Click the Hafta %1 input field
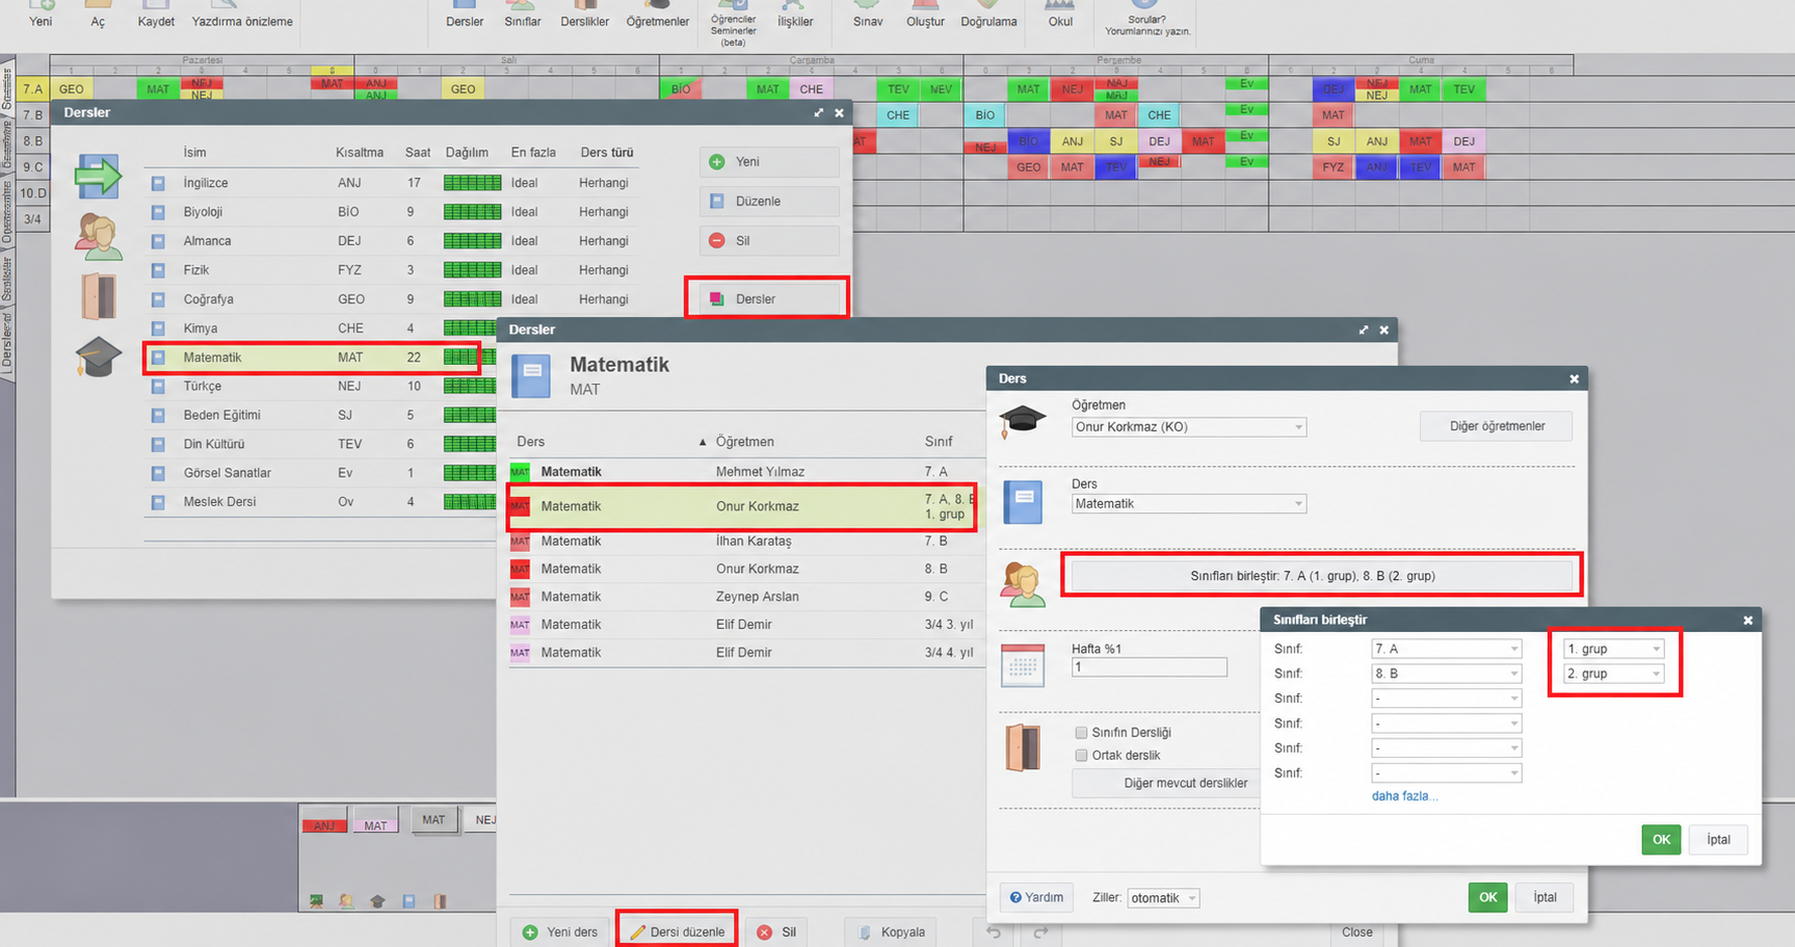The width and height of the screenshot is (1795, 947). coord(1149,667)
